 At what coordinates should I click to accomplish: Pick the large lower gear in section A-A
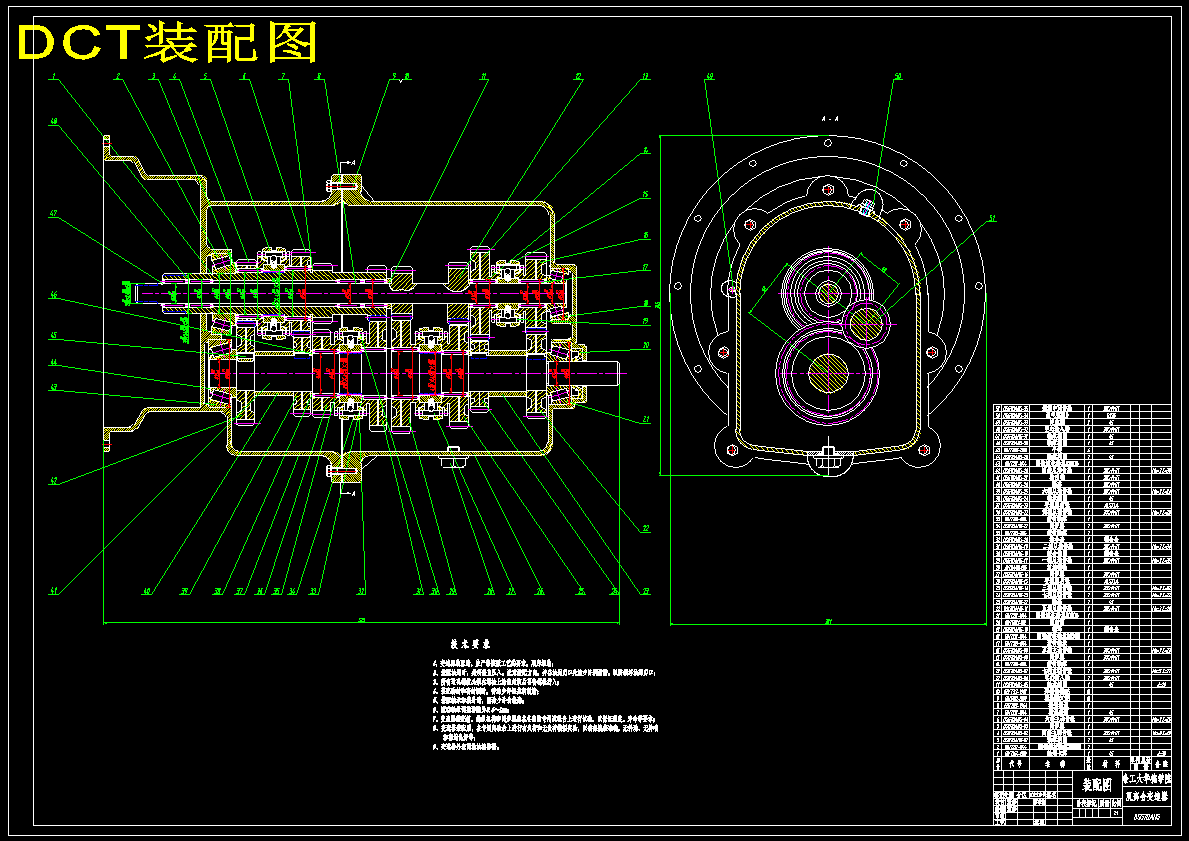pos(828,373)
